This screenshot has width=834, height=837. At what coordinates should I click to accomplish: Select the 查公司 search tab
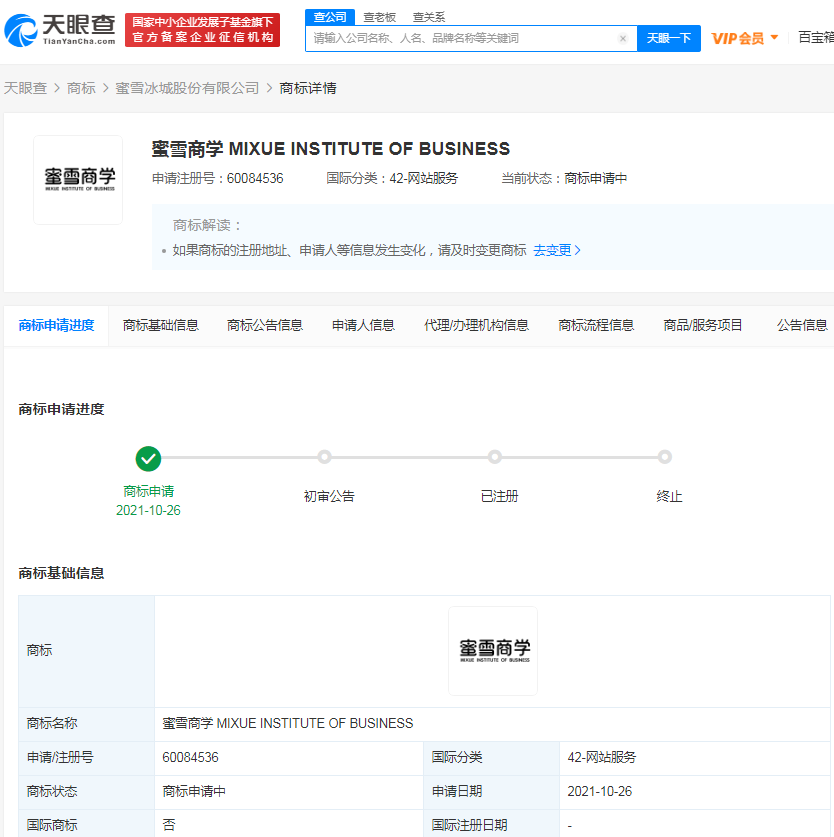pyautogui.click(x=330, y=17)
